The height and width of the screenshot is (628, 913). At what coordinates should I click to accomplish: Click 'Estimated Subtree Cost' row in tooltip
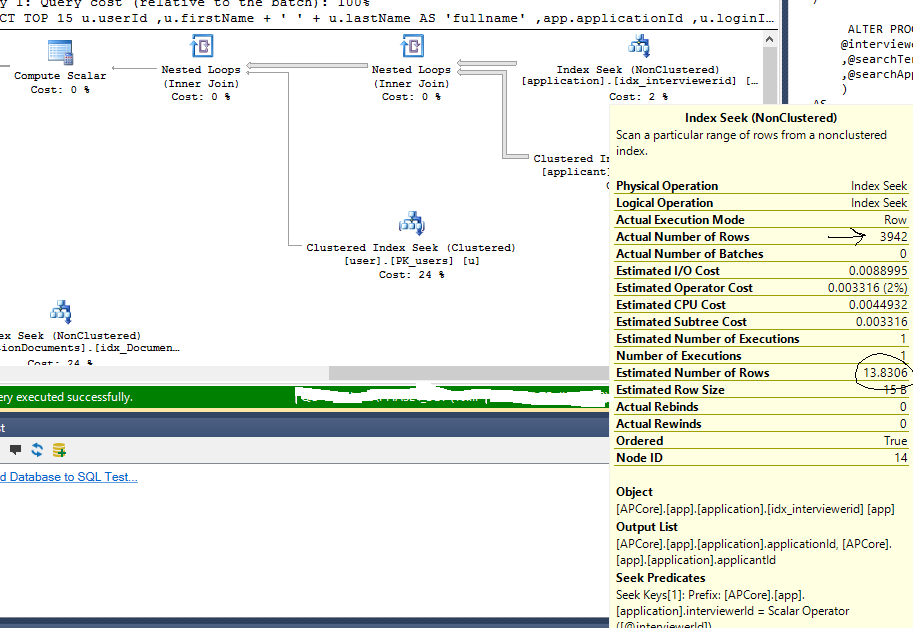tap(762, 322)
